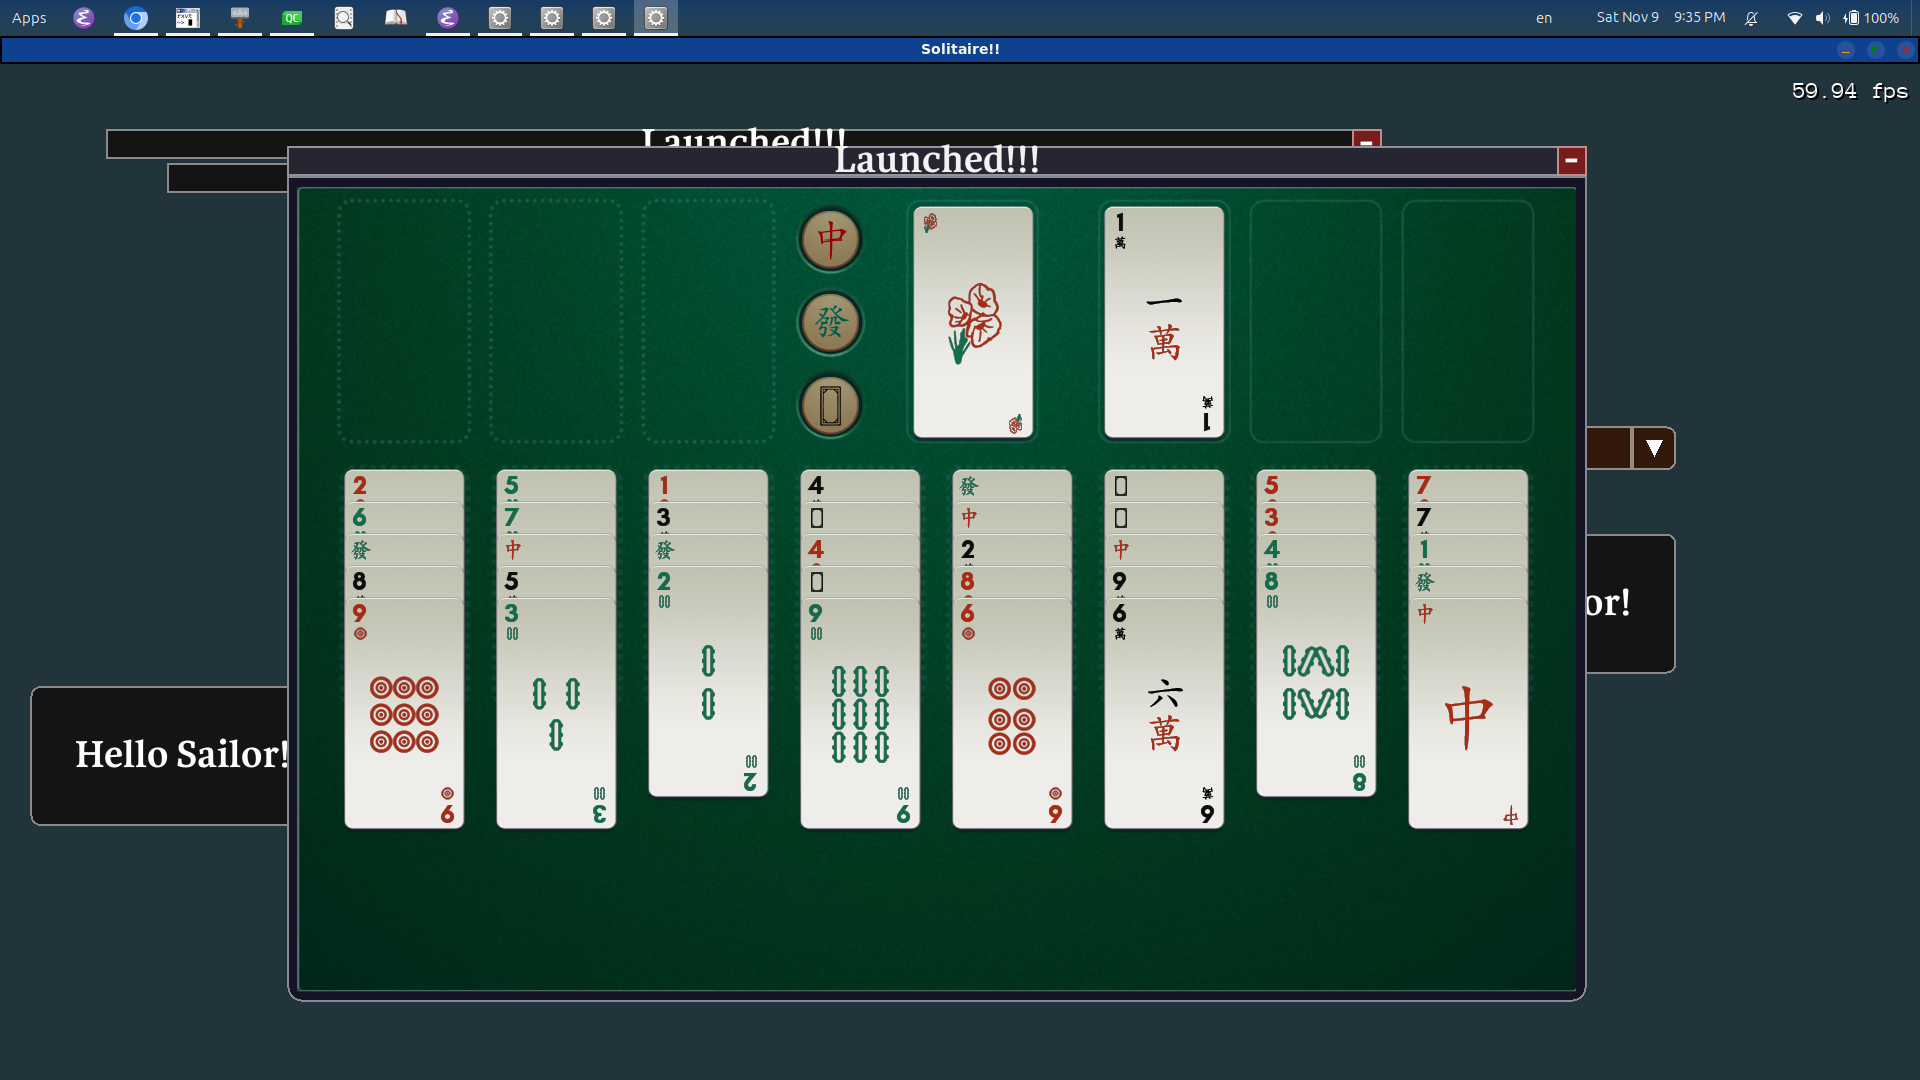
Task: Click the nine bamboo card
Action: (x=859, y=715)
